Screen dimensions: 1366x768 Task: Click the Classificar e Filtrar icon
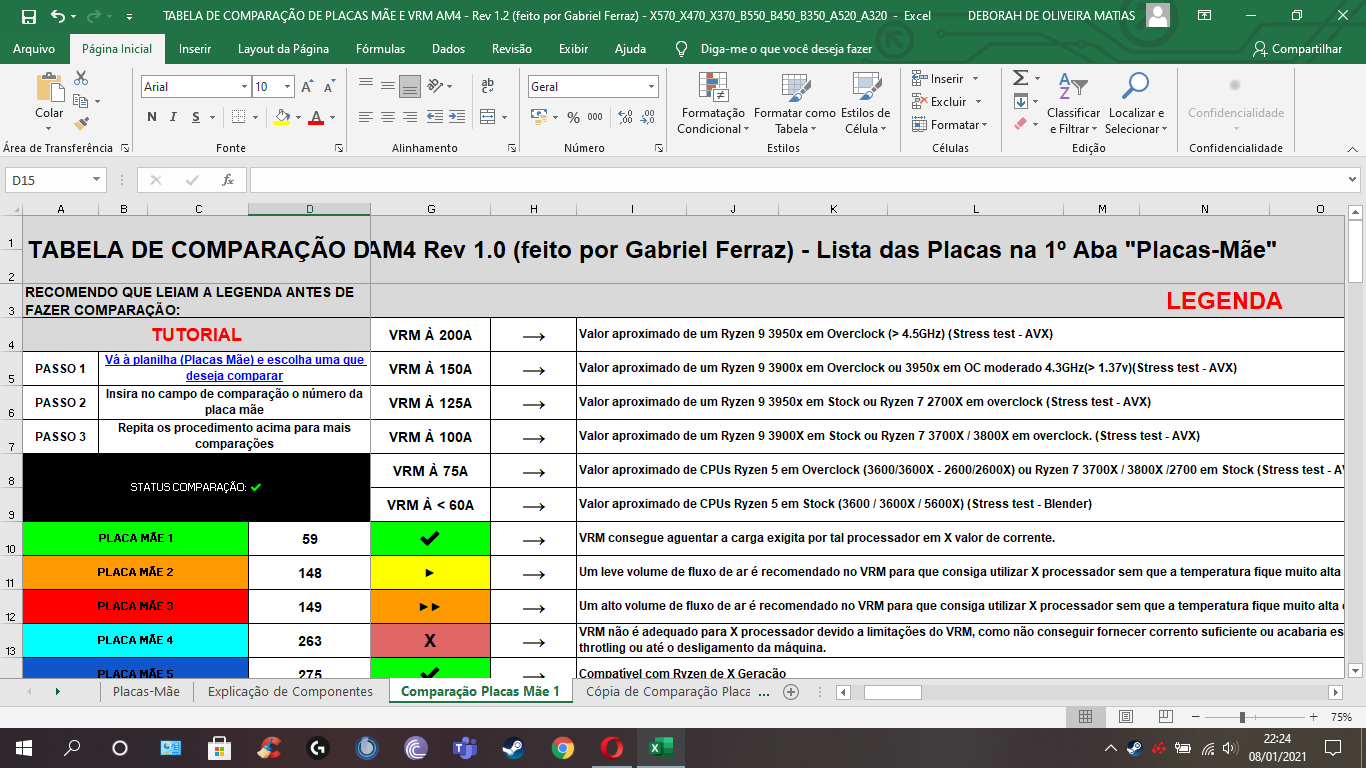coord(1073,87)
